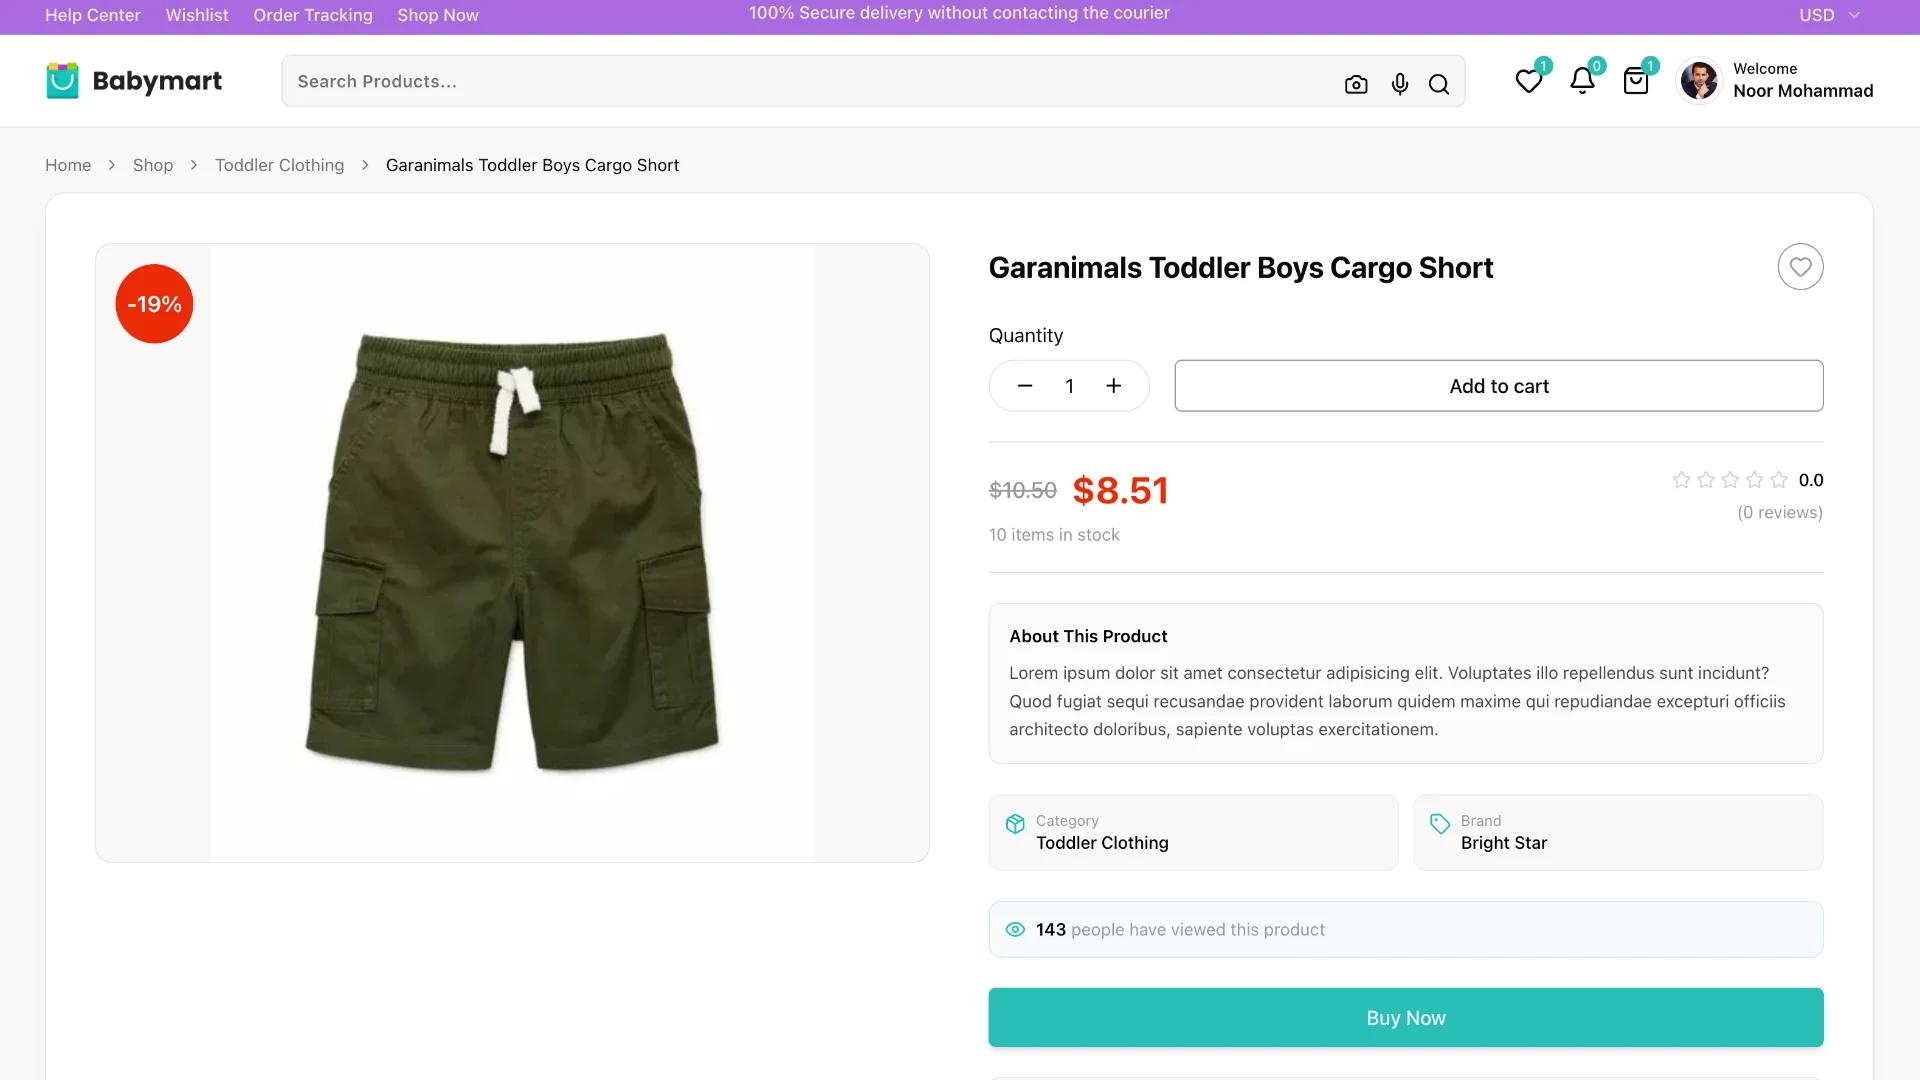Open the shopping cart bag icon
The width and height of the screenshot is (1920, 1080).
coord(1635,82)
